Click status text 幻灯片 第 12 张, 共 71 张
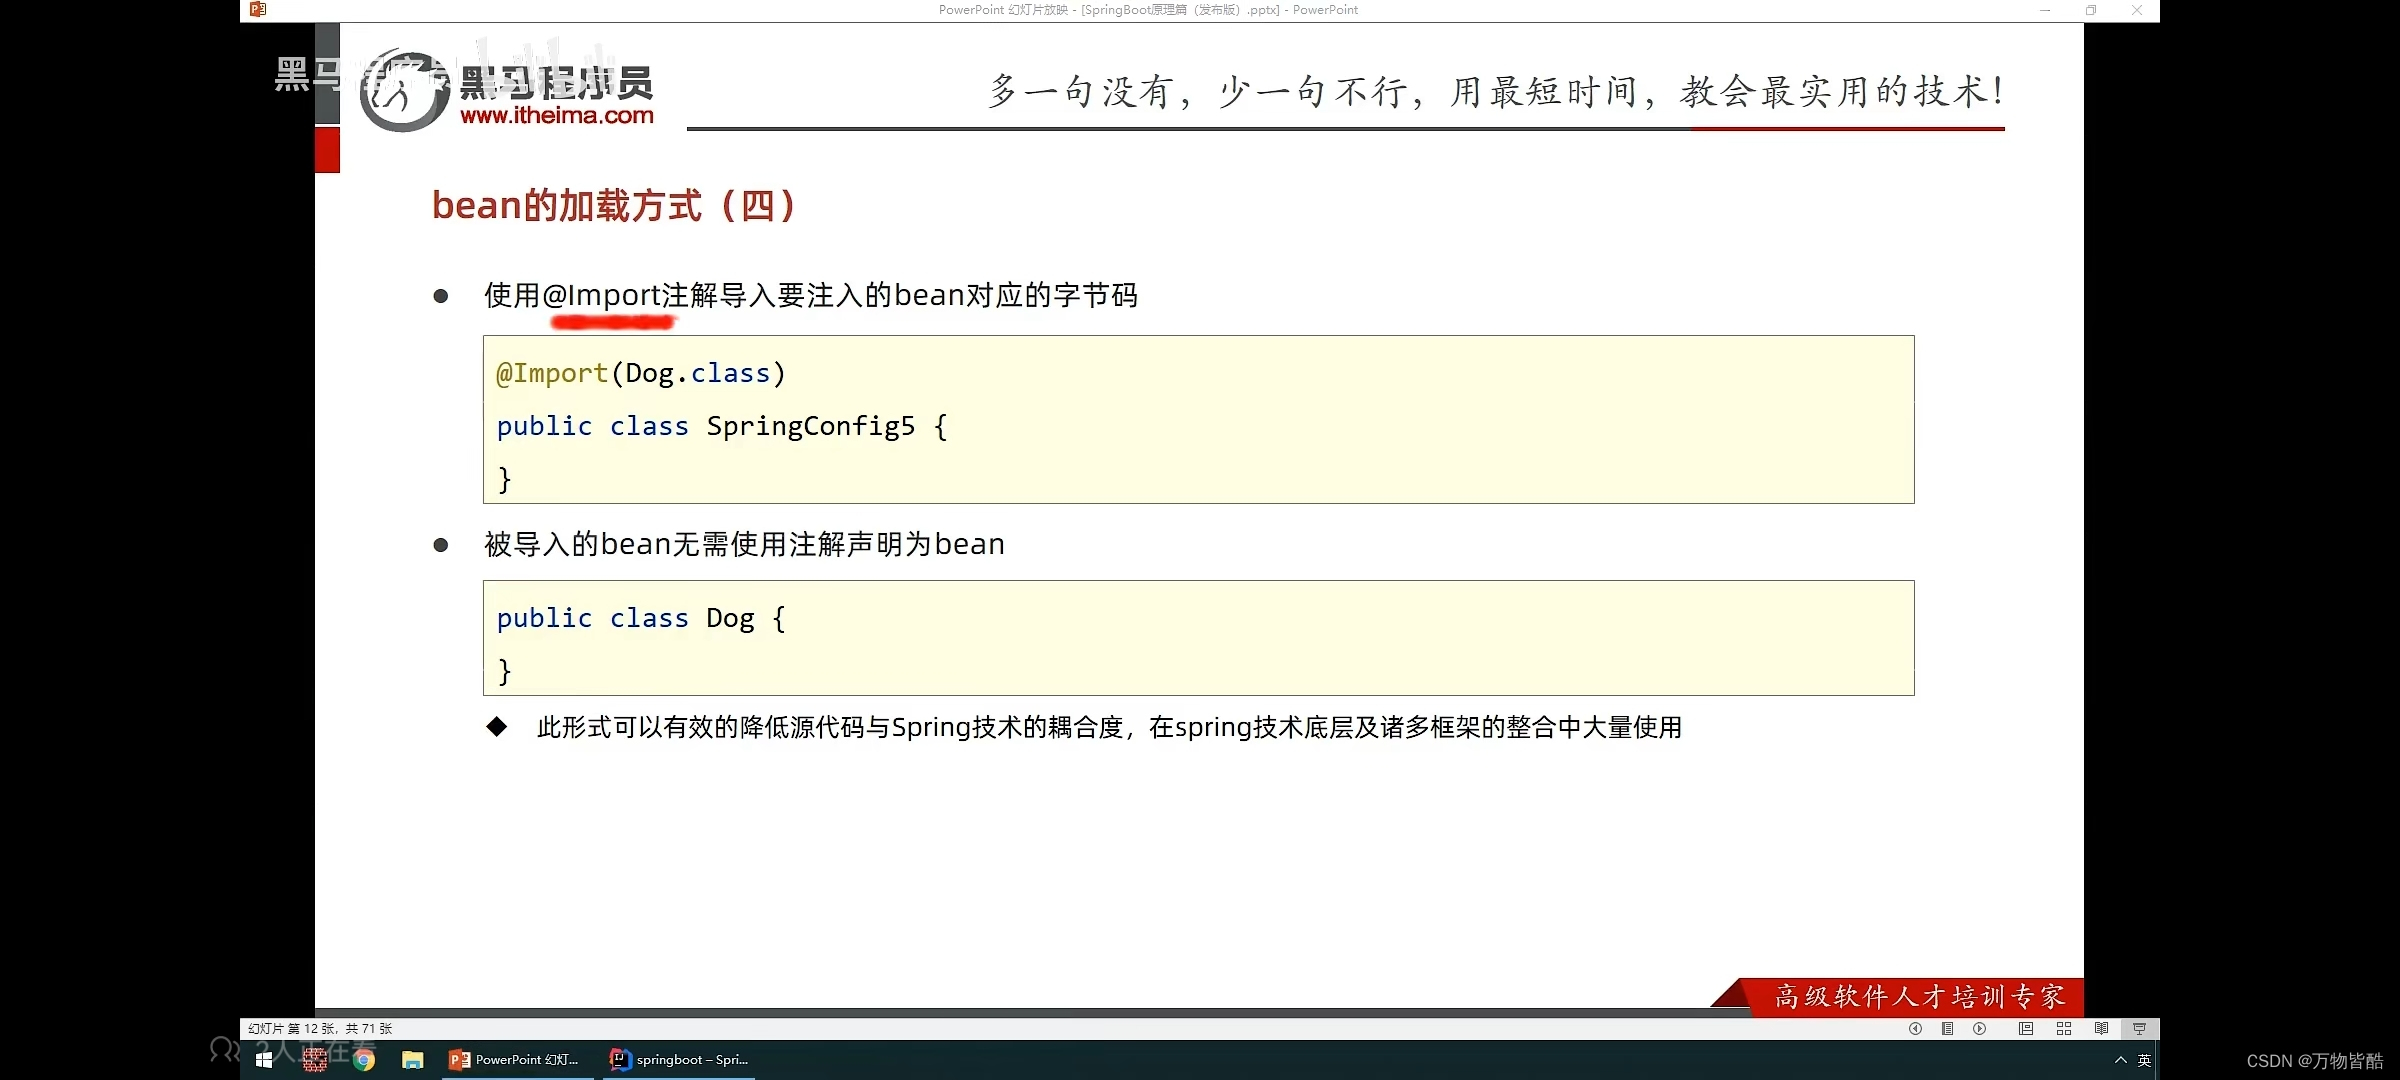Image resolution: width=2400 pixels, height=1080 pixels. click(320, 1028)
